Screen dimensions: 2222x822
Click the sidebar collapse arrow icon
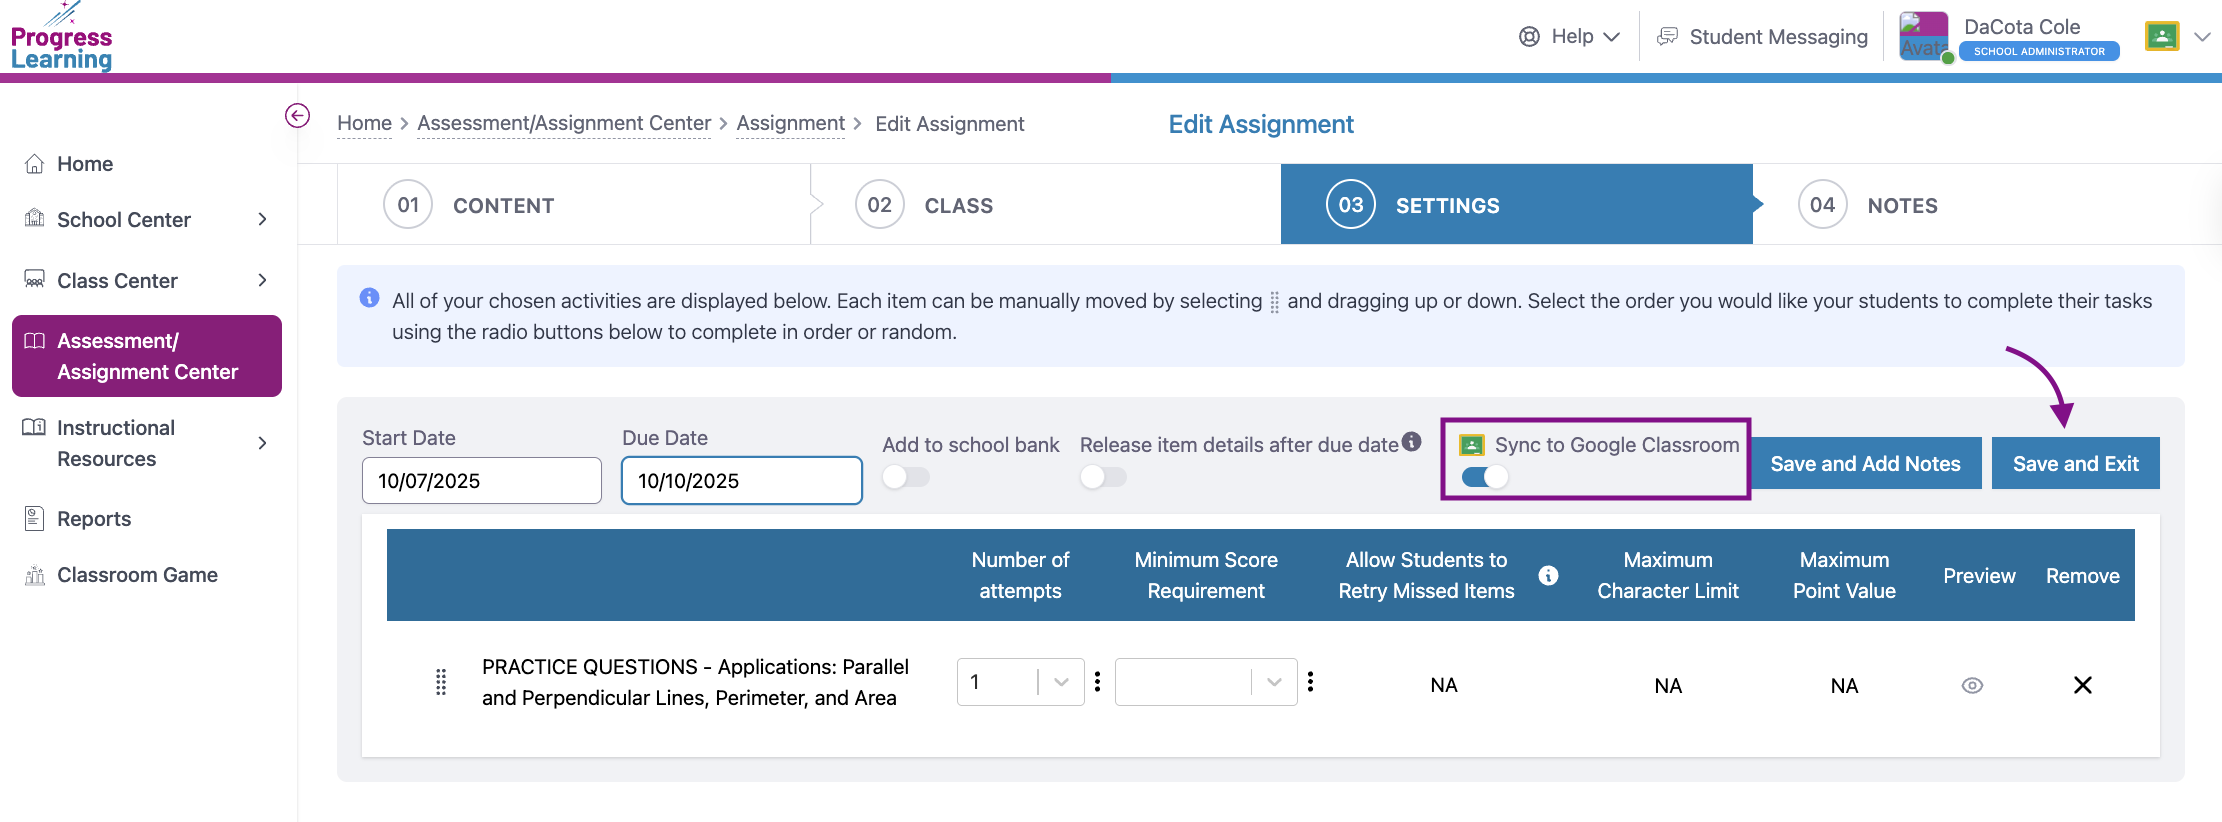click(x=297, y=116)
